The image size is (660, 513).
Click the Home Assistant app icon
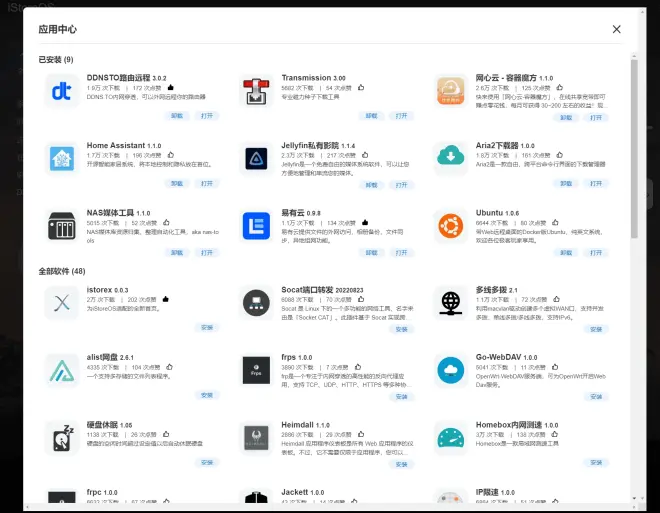[61, 159]
